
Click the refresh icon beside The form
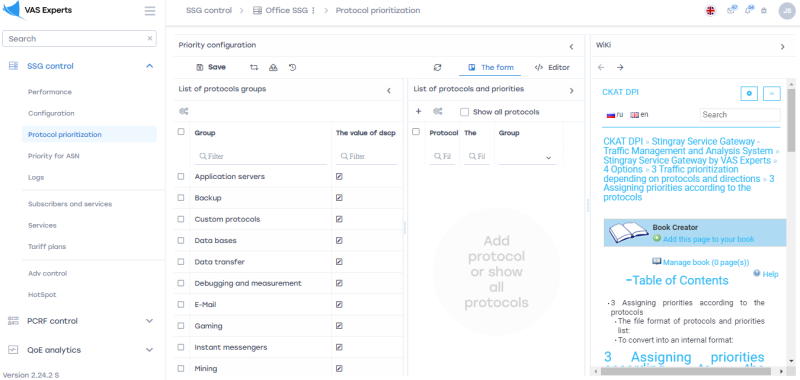(437, 67)
